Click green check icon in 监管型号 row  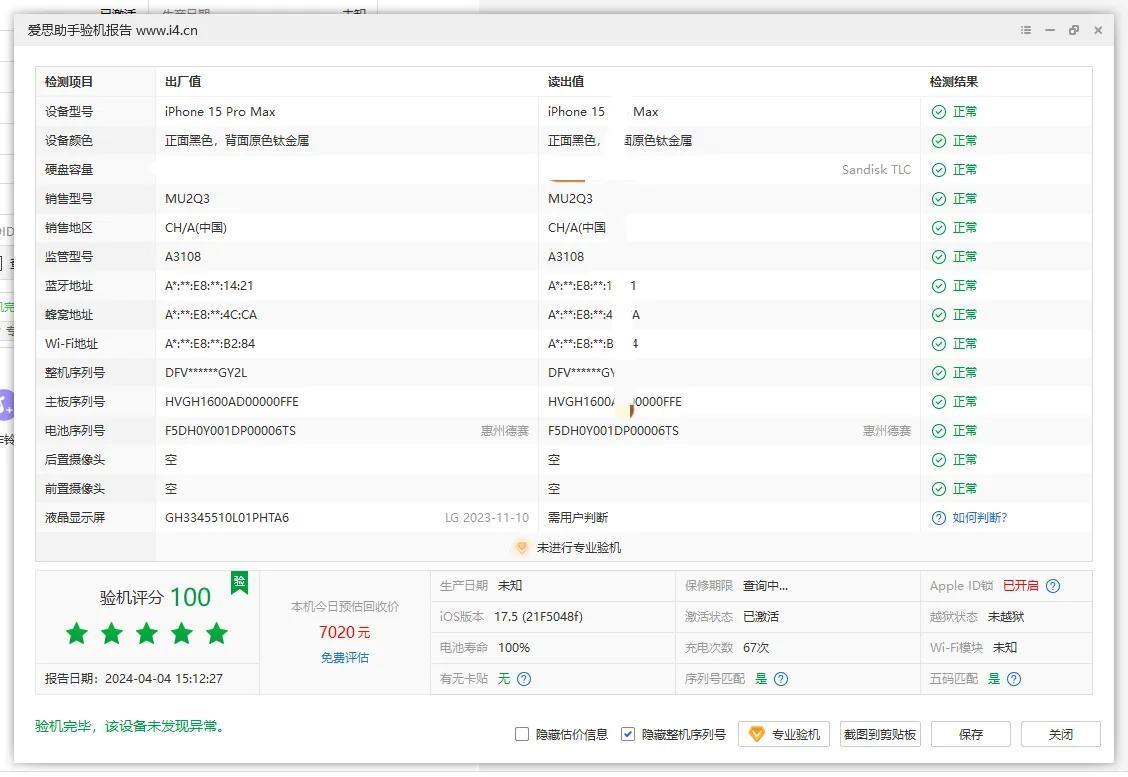[x=939, y=257]
